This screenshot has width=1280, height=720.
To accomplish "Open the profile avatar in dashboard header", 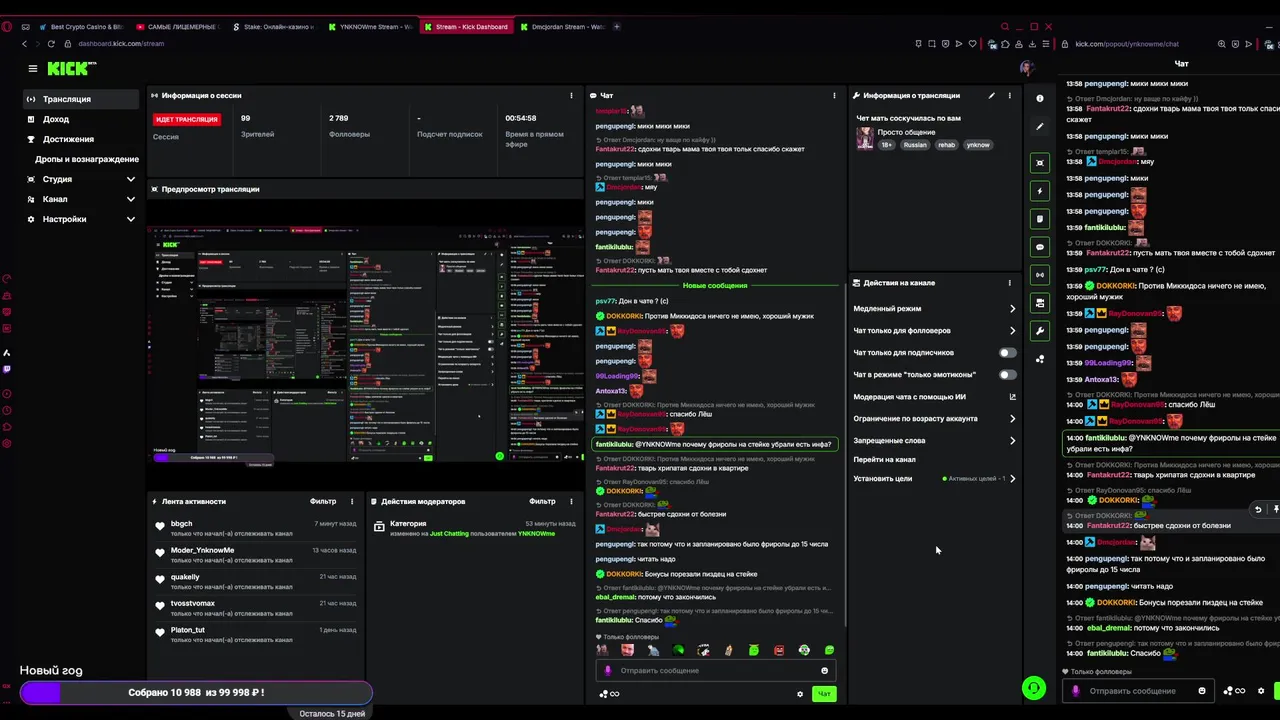I will [1026, 68].
